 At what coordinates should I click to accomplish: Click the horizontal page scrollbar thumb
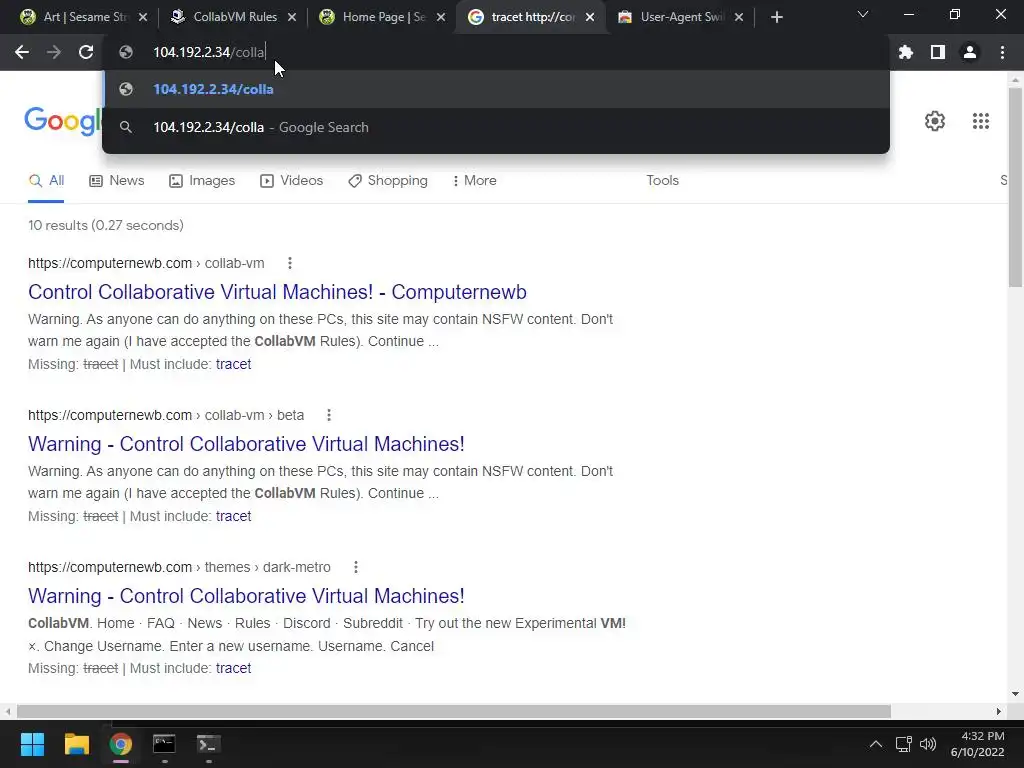(454, 711)
